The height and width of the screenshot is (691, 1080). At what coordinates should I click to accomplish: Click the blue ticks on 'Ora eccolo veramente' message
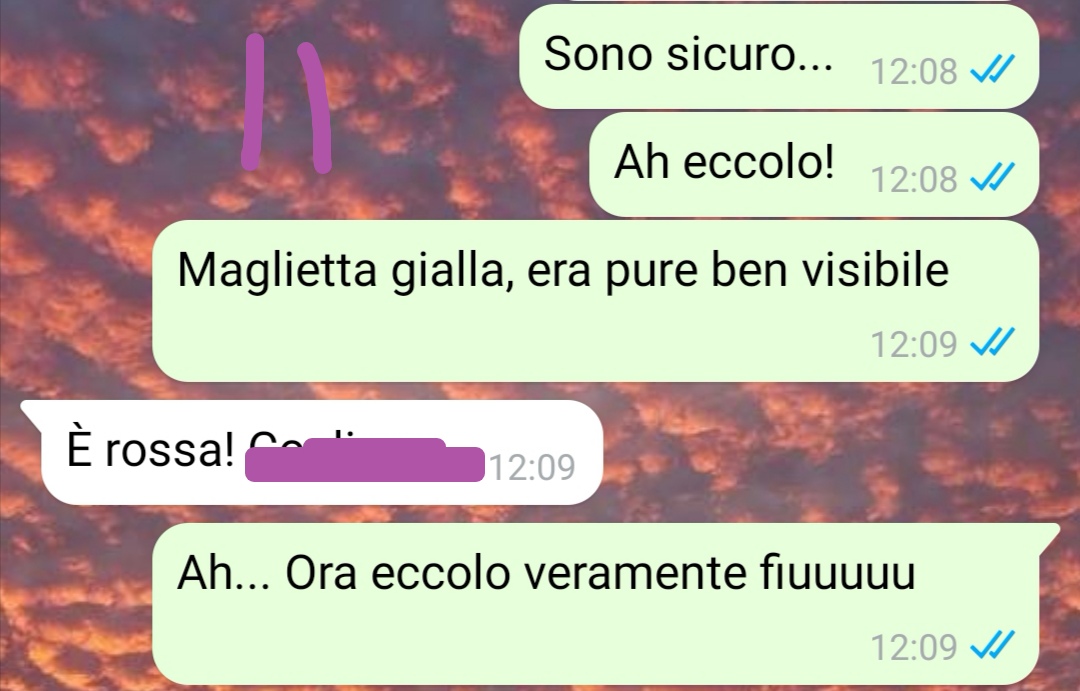pyautogui.click(x=992, y=646)
